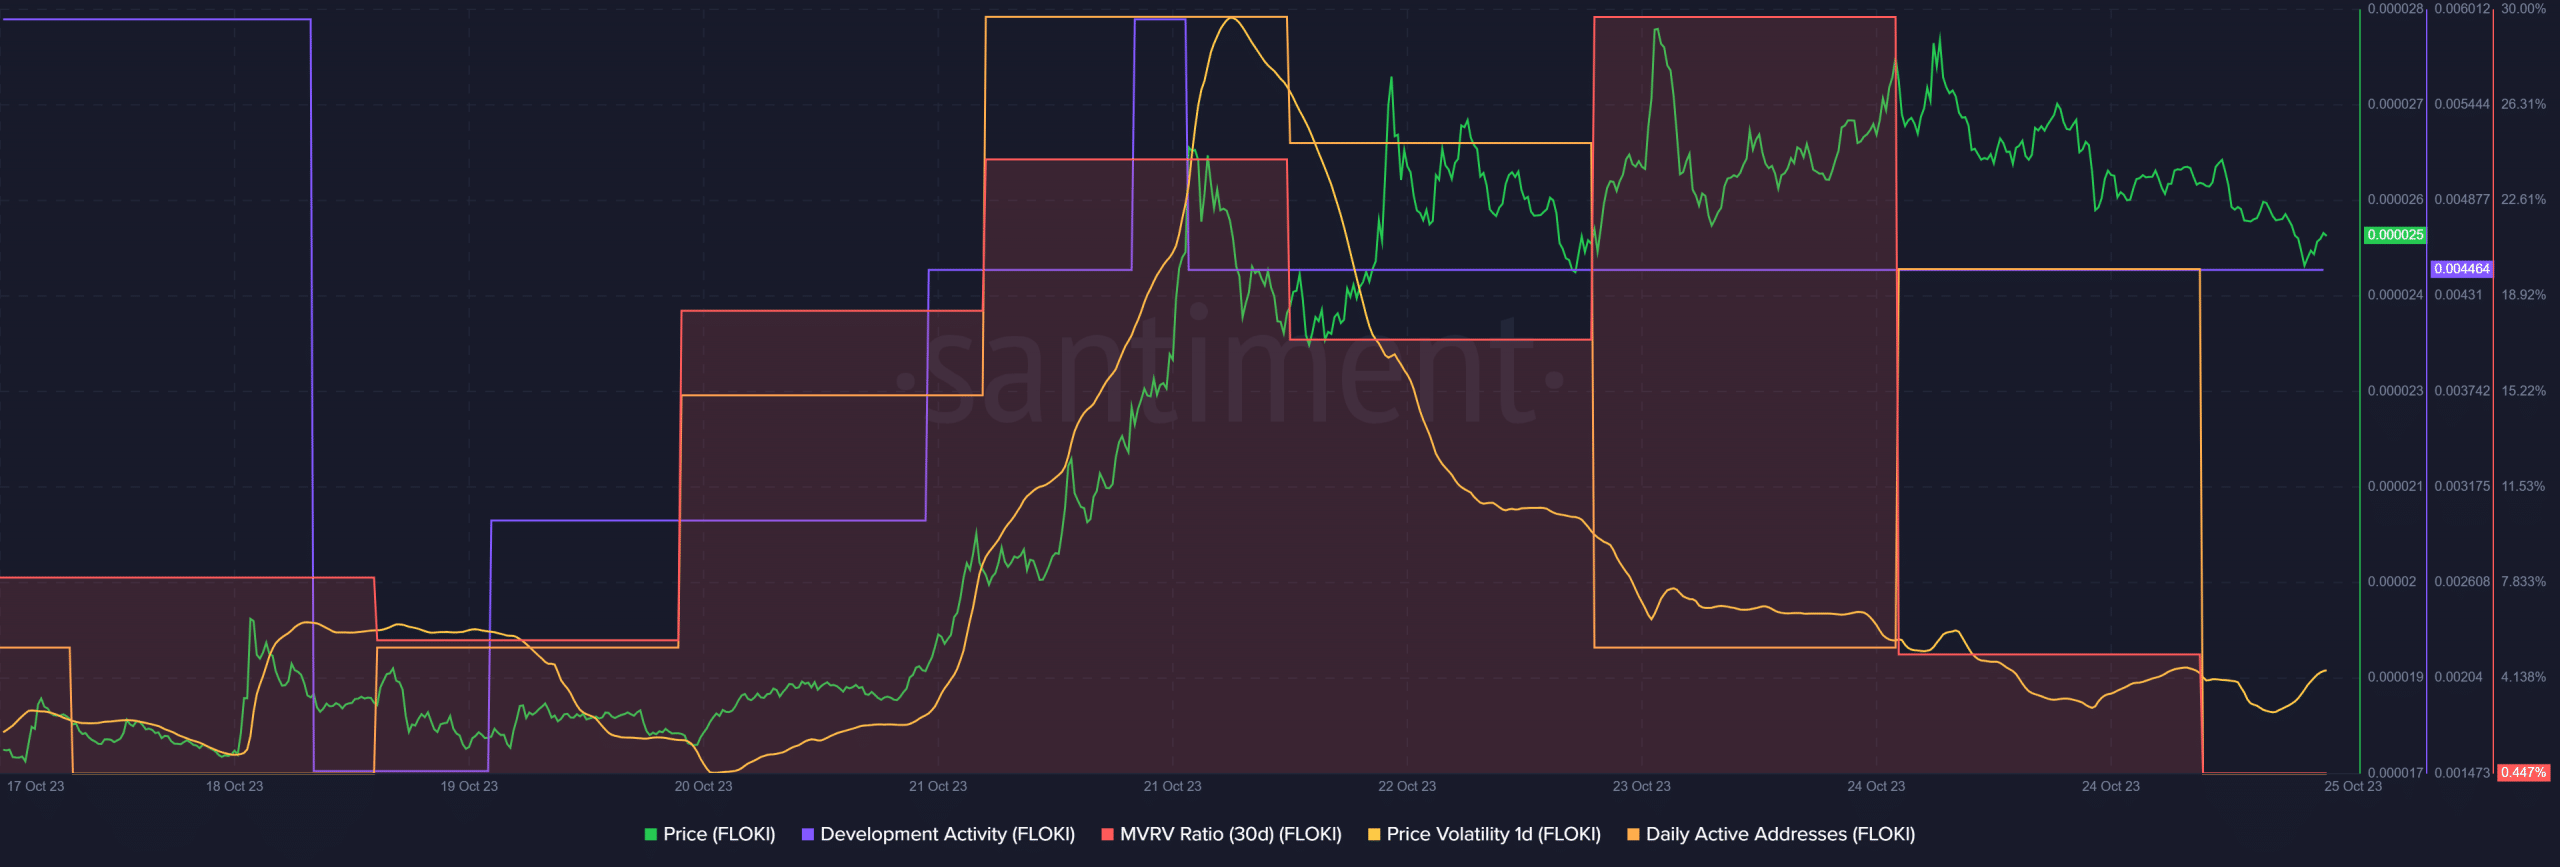
Task: Toggle the Development Activity (FLOKI) legend label
Action: (947, 834)
